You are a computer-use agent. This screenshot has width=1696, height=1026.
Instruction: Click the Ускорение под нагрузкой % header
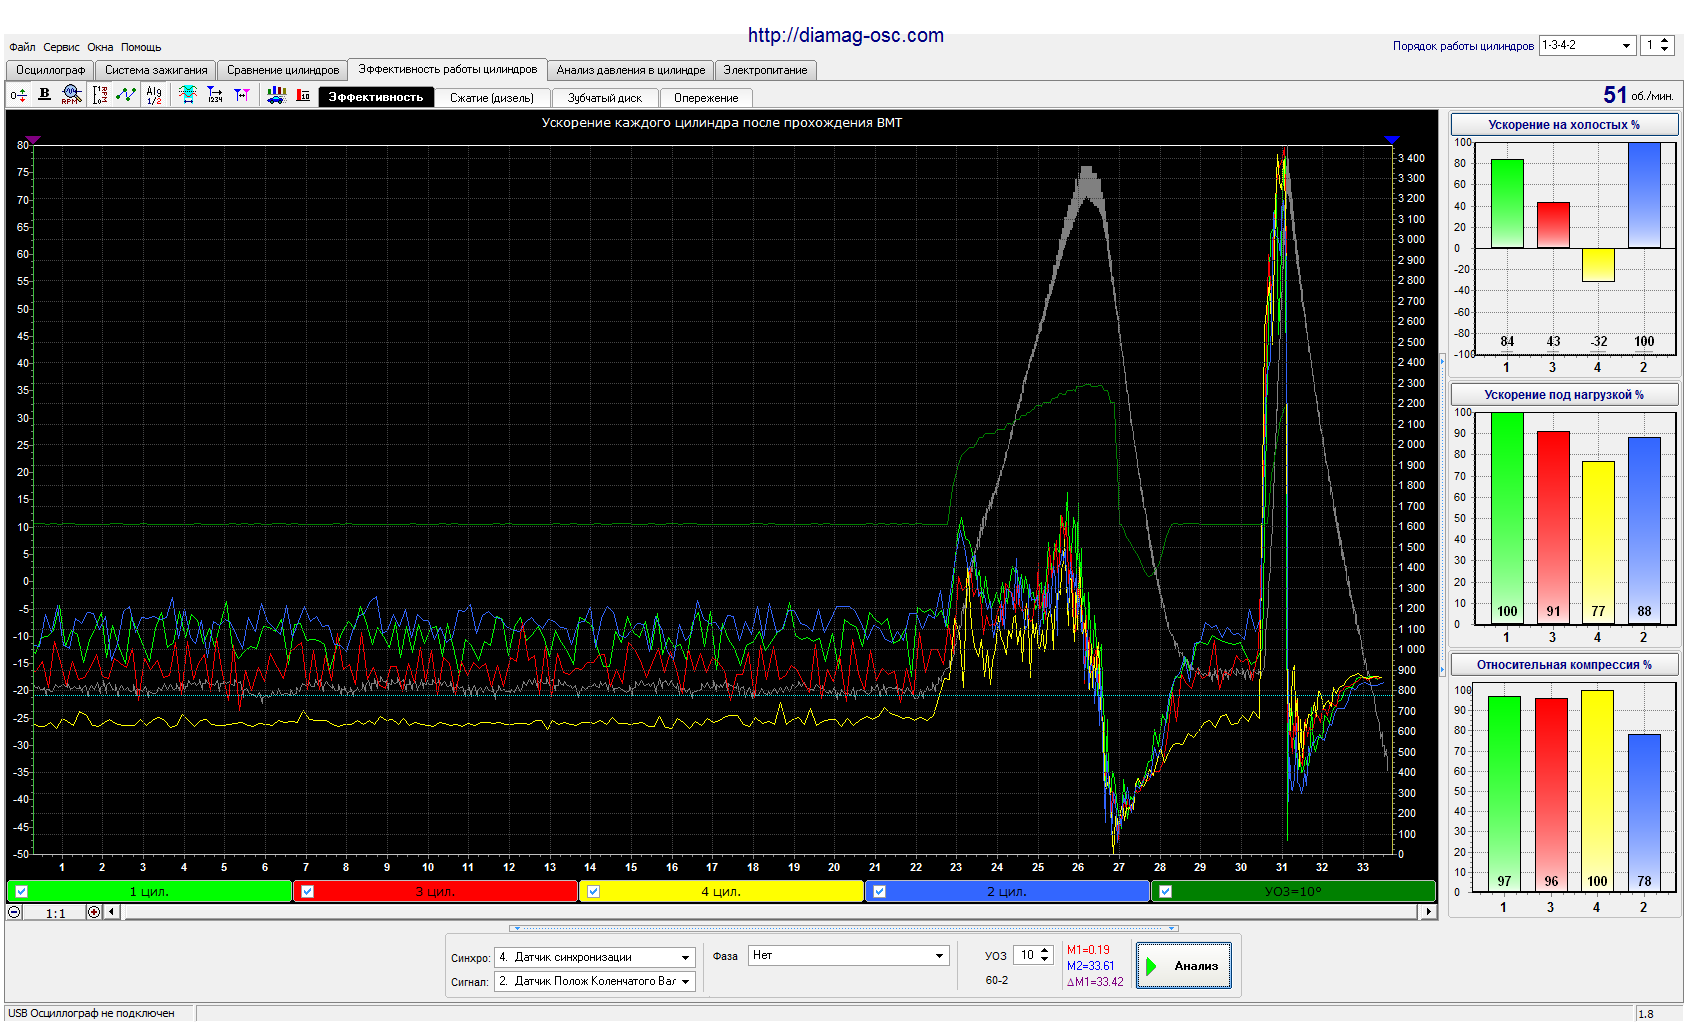(x=1564, y=395)
